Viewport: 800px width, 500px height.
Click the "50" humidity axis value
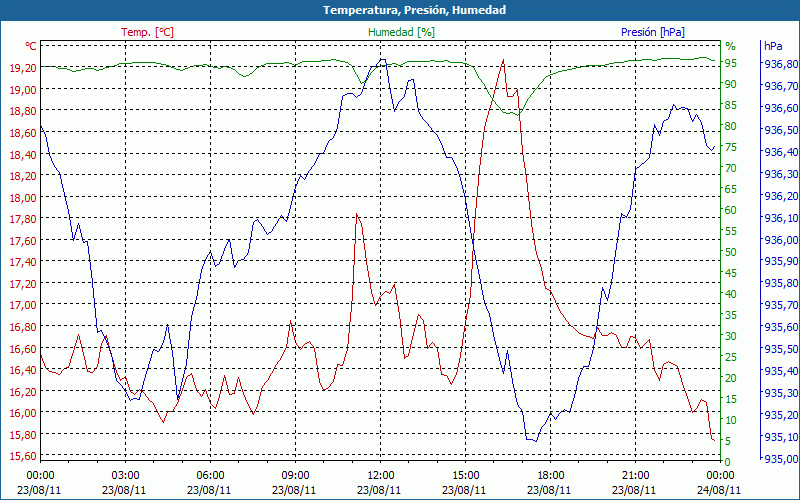(x=731, y=252)
